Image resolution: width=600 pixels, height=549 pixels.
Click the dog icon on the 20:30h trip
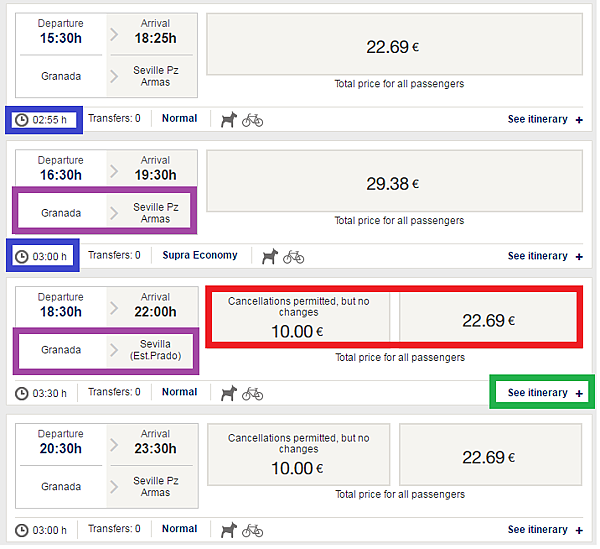pos(229,529)
